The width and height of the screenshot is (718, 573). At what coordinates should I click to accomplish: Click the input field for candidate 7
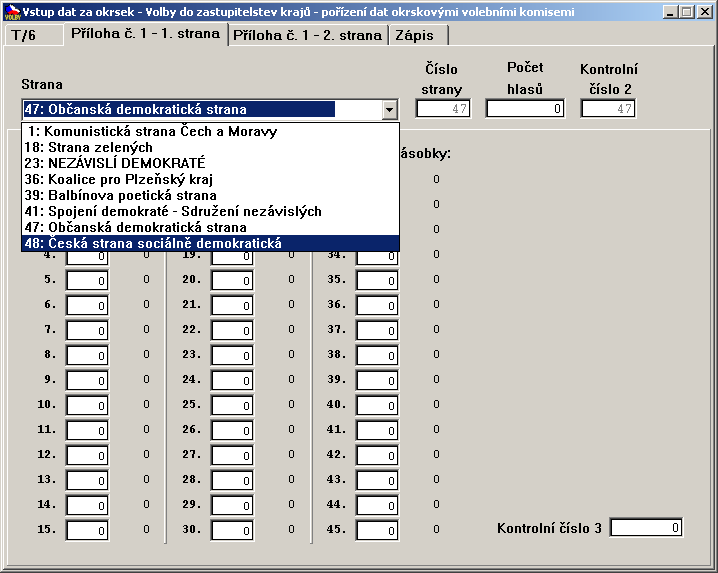tap(87, 330)
